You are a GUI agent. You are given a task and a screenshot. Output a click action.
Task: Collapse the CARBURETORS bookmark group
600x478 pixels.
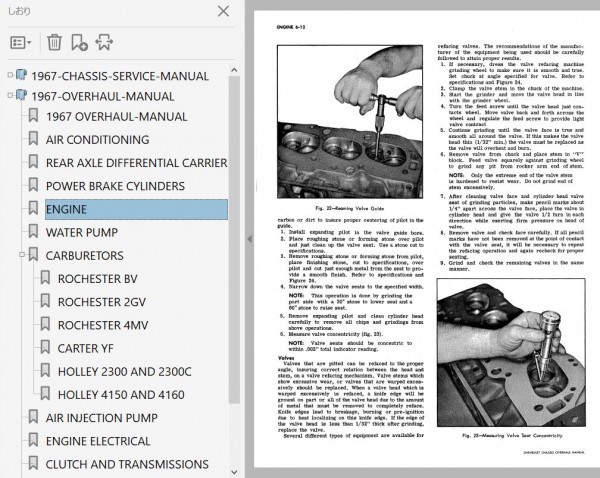22,254
